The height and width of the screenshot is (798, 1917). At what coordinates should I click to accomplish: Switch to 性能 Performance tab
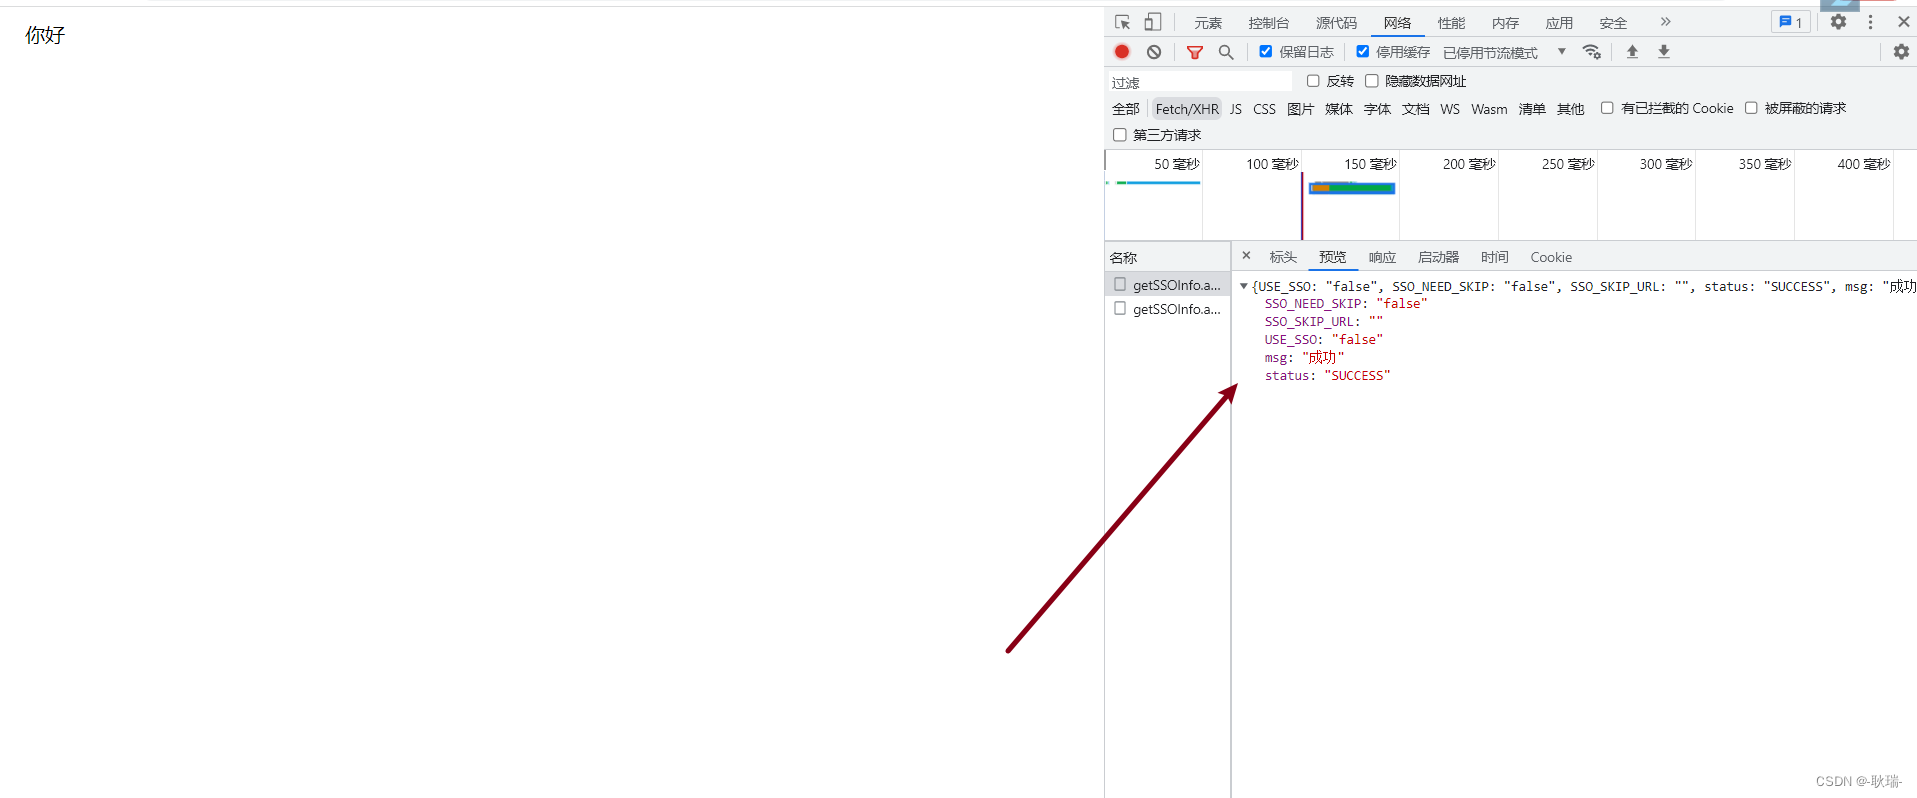point(1452,23)
